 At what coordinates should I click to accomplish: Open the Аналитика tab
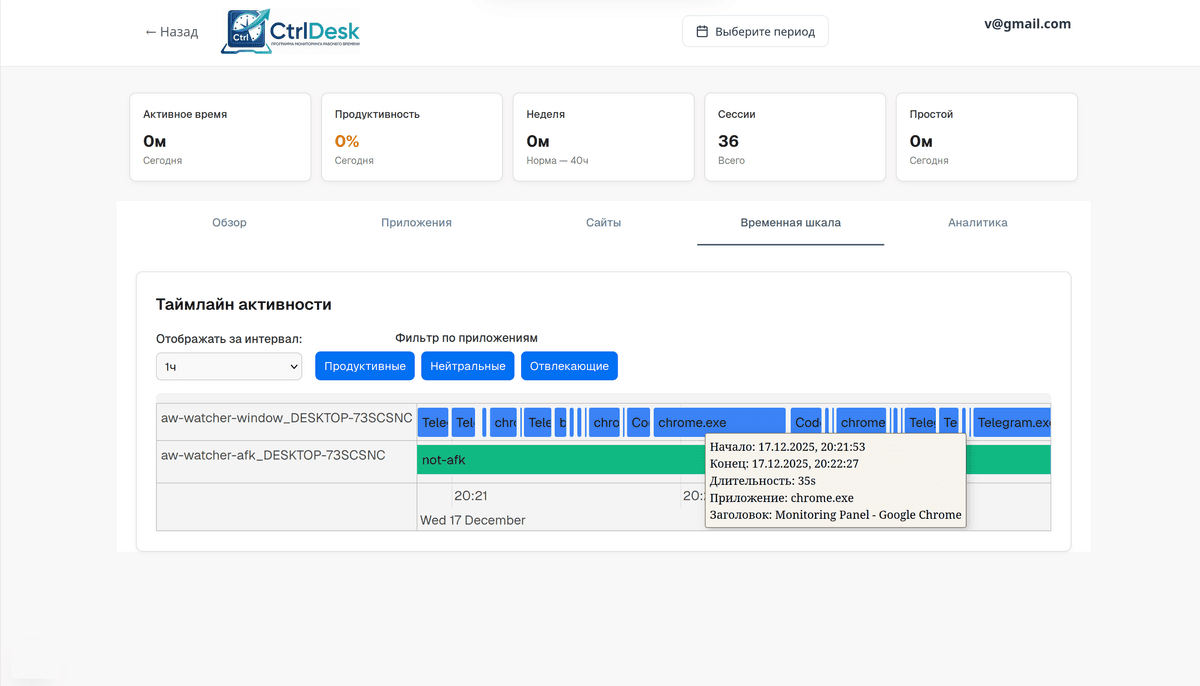pyautogui.click(x=977, y=223)
